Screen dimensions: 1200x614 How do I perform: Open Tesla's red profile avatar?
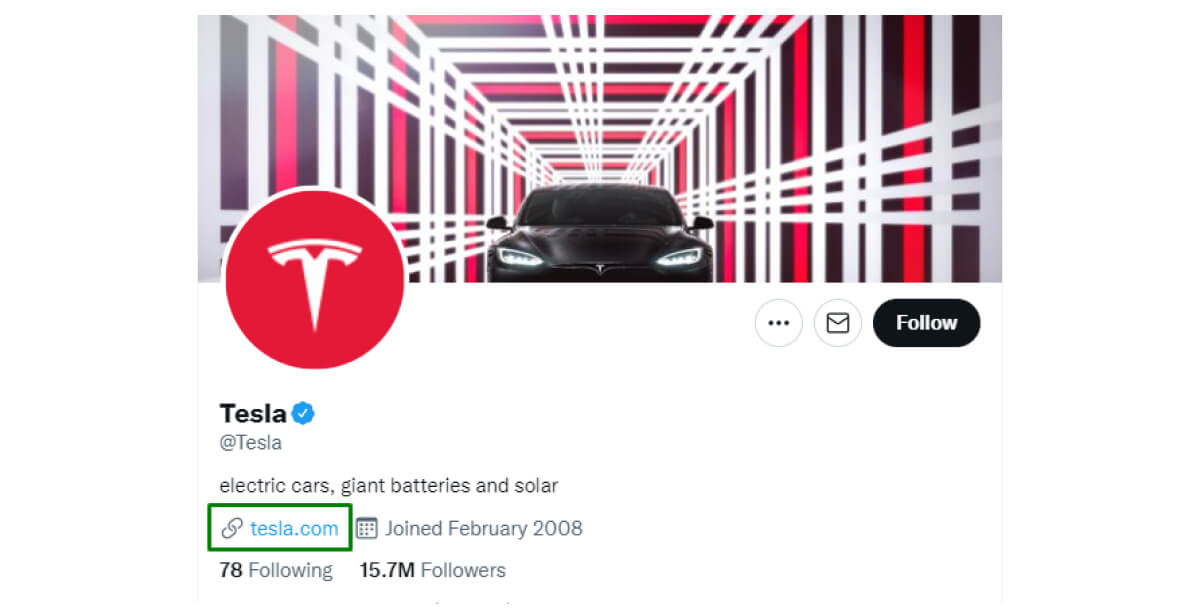(x=315, y=281)
